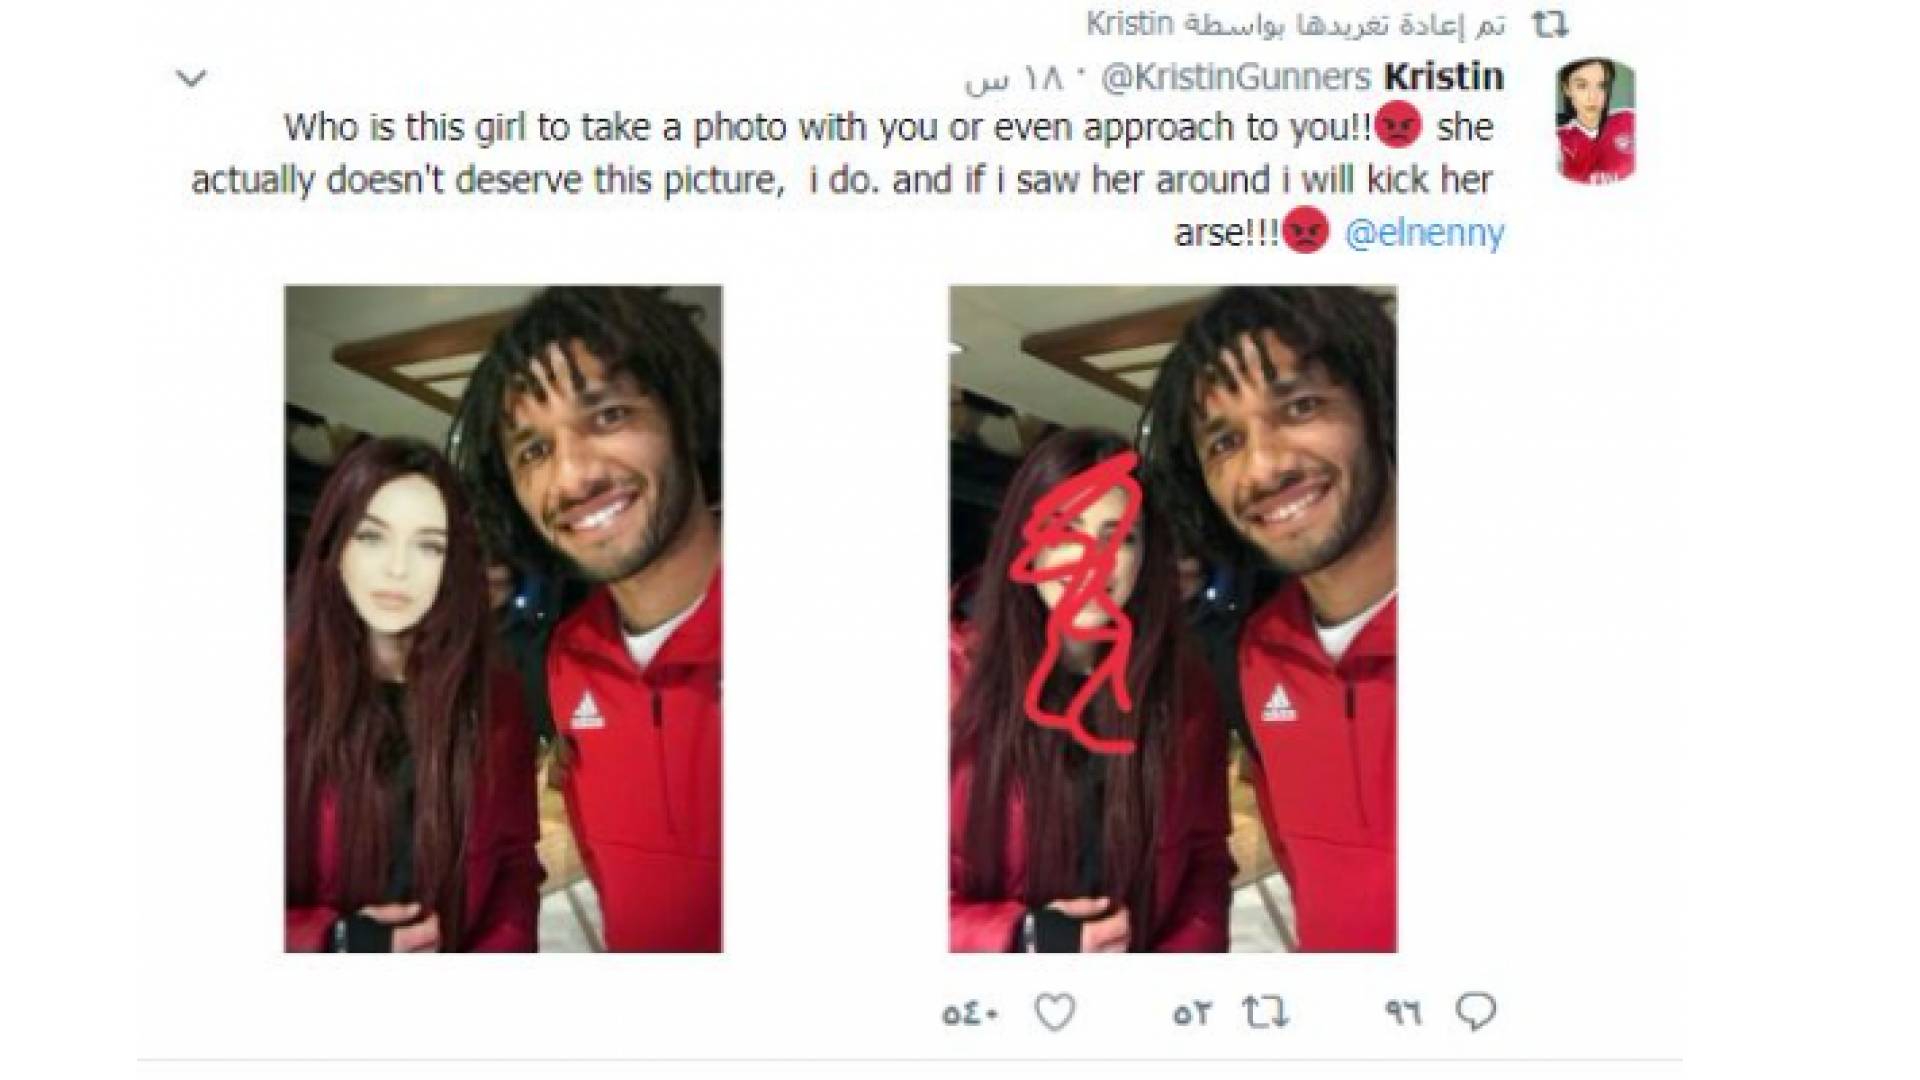Click the retweet count ٥٢
The image size is (1920, 1080).
1192,1015
